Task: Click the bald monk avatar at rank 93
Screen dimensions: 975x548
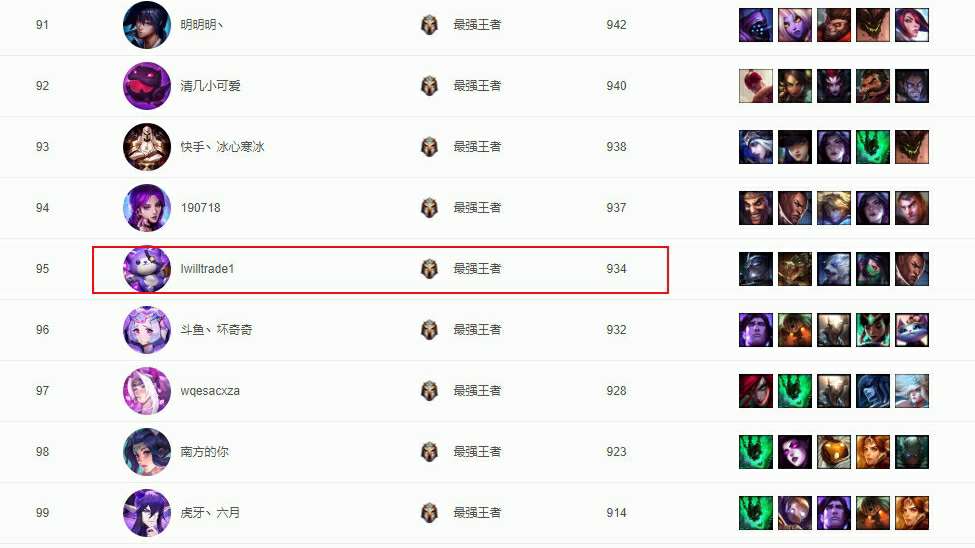Action: pos(147,147)
